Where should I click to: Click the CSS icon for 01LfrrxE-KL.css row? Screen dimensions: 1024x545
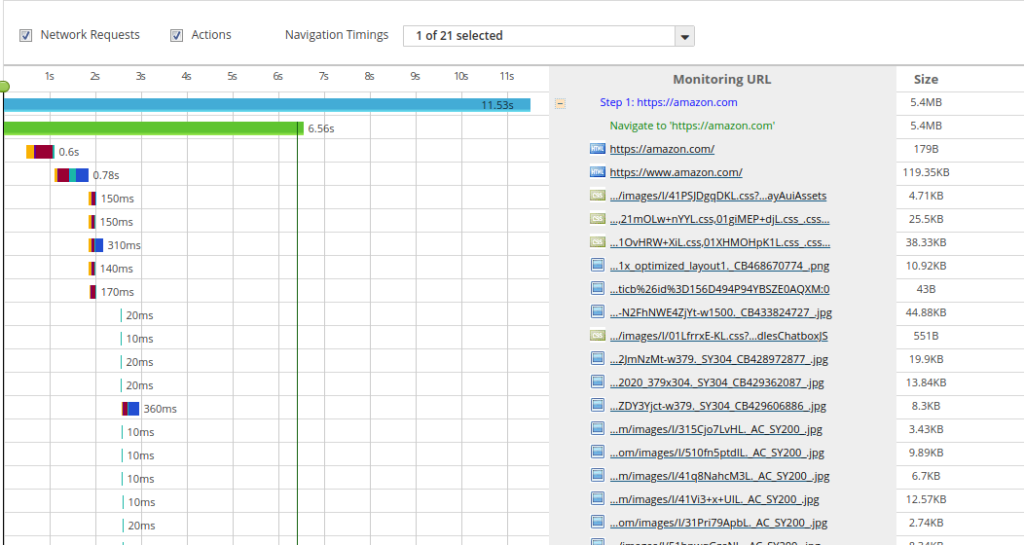click(x=598, y=335)
